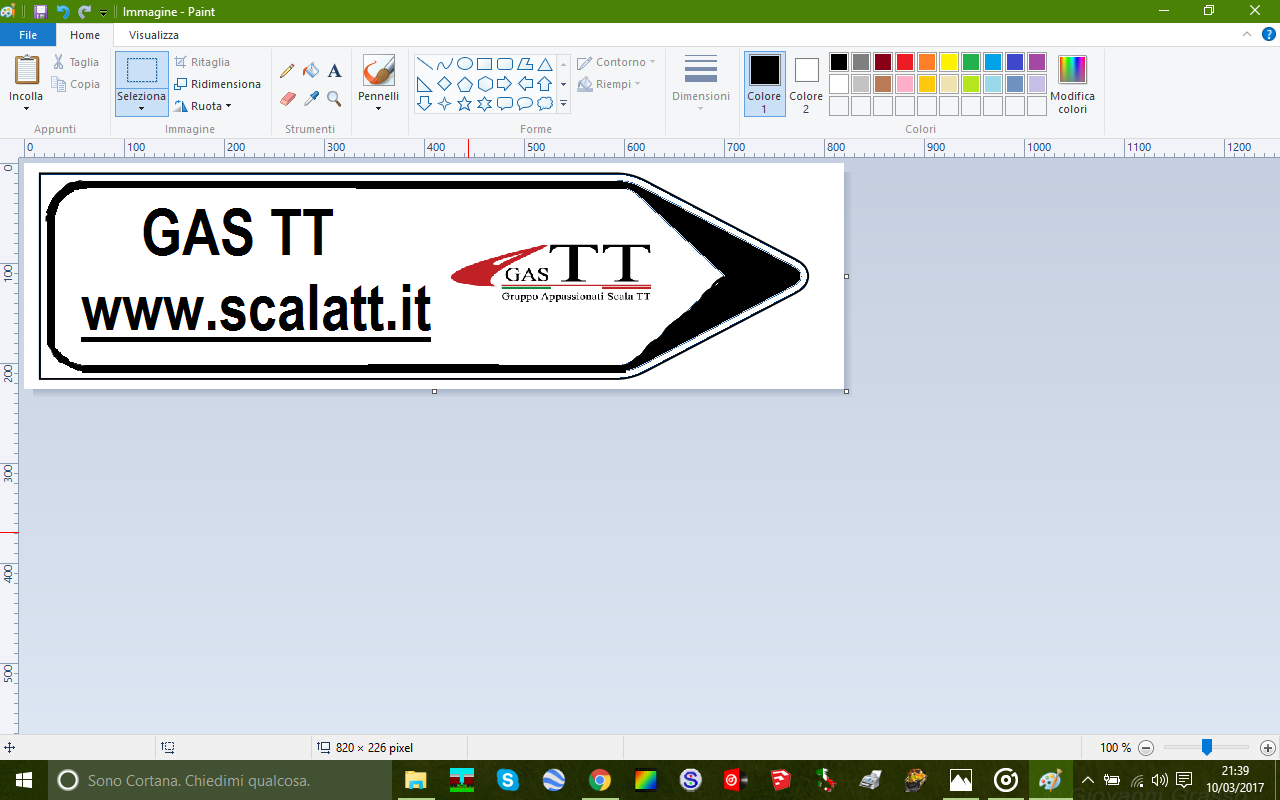Expand the Pennelli brushes dropdown arrow

378,108
